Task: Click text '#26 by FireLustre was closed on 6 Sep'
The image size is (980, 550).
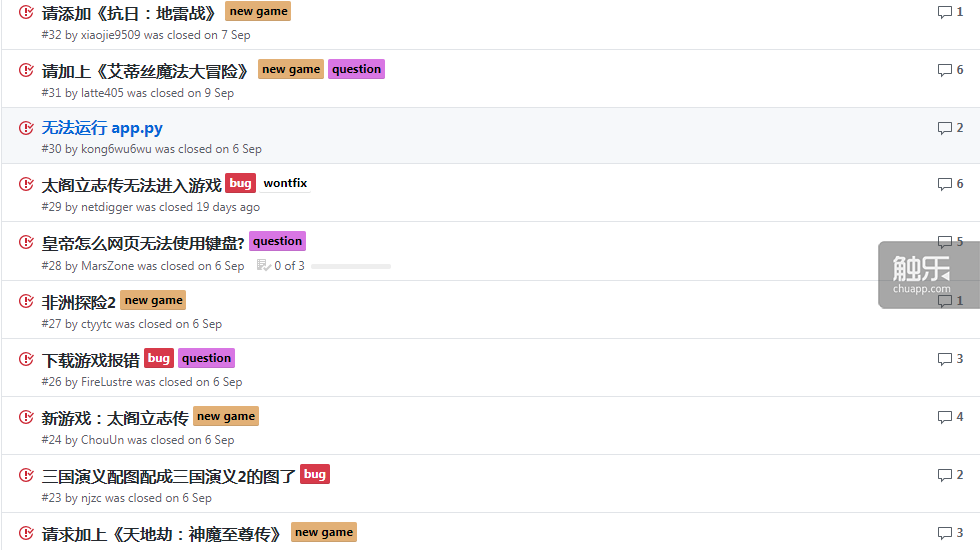Action: [142, 382]
